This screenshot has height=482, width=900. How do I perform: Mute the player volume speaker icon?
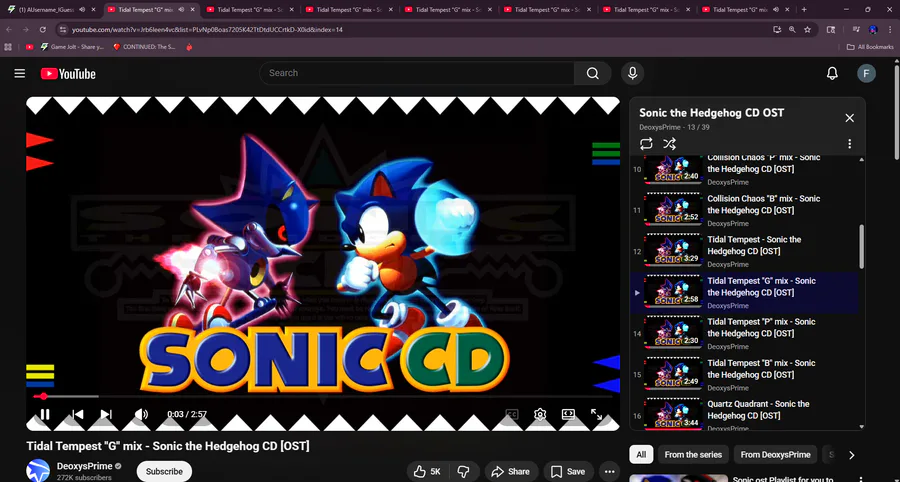[141, 414]
